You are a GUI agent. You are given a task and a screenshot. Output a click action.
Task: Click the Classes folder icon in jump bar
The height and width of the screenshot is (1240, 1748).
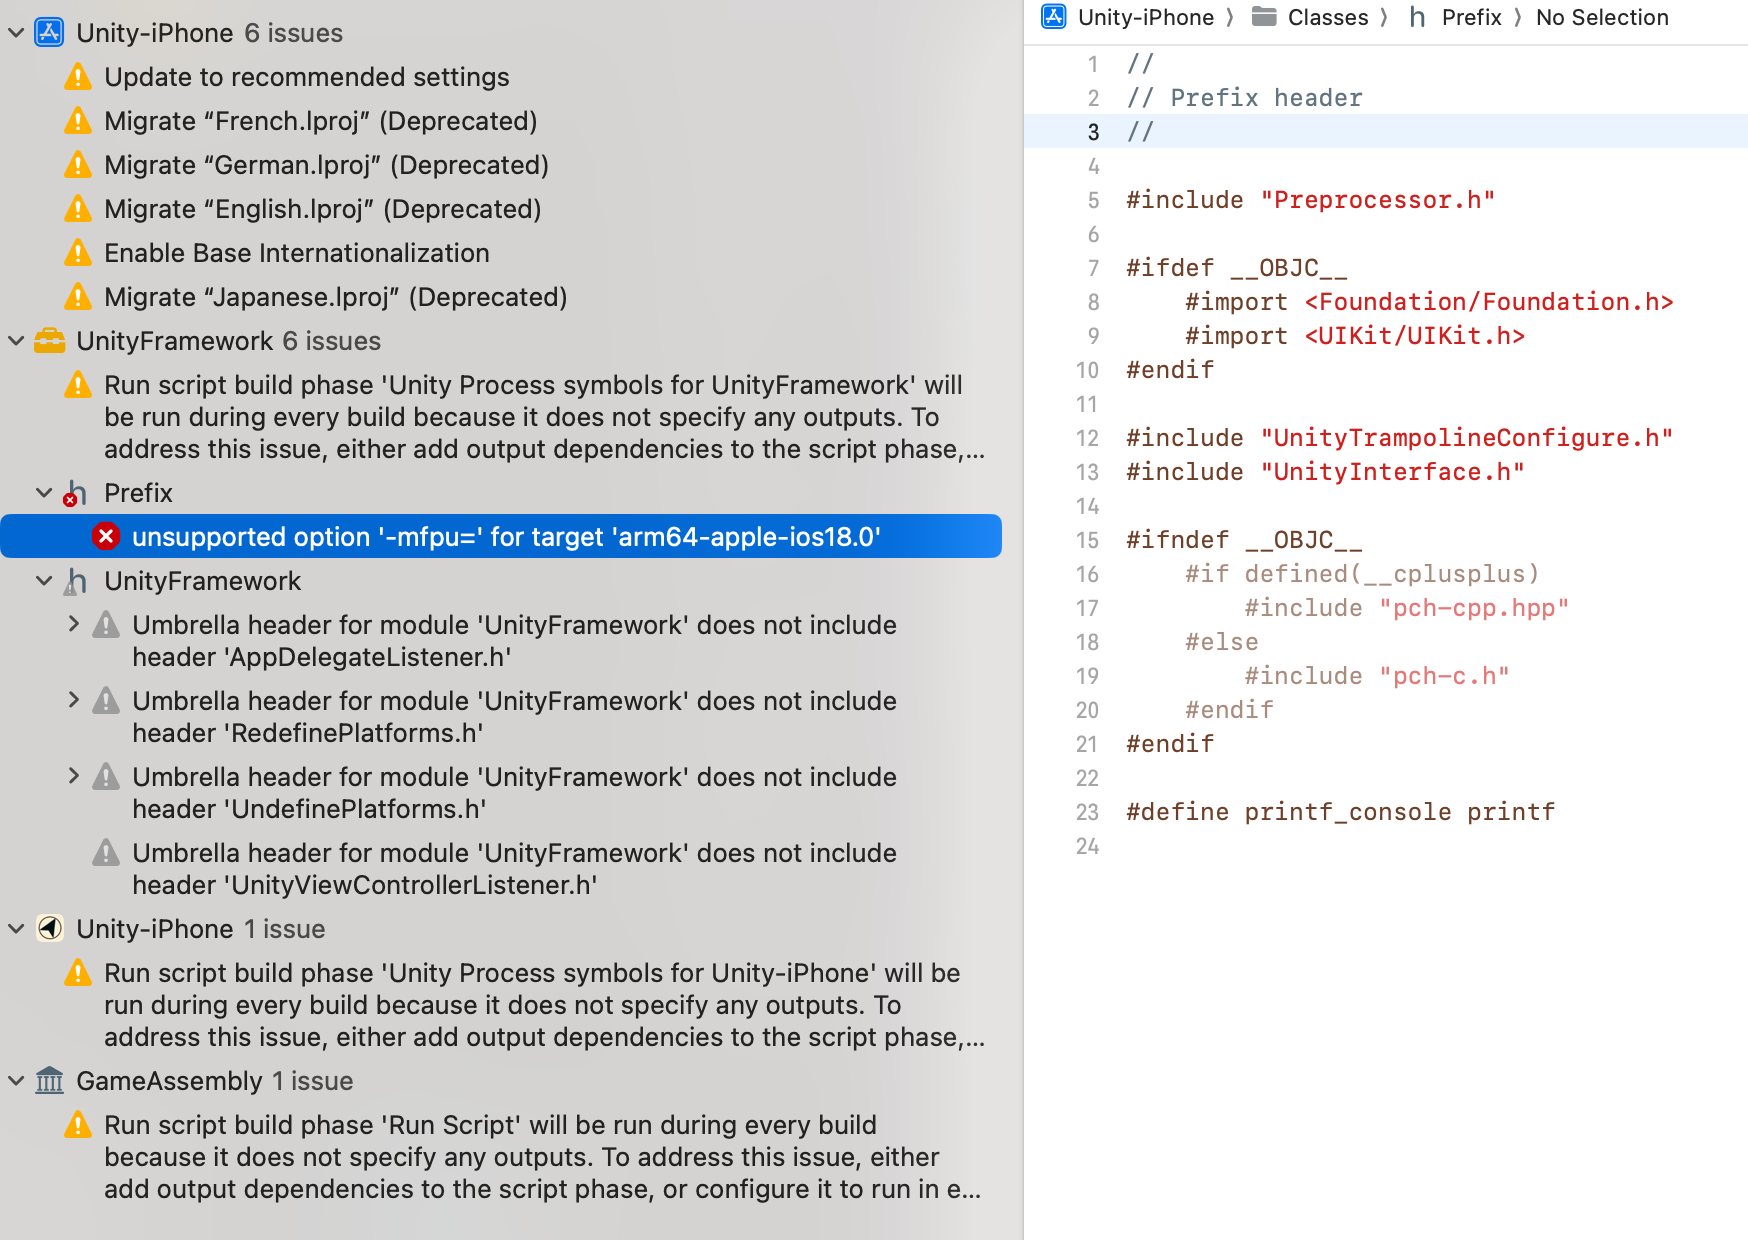point(1263,16)
